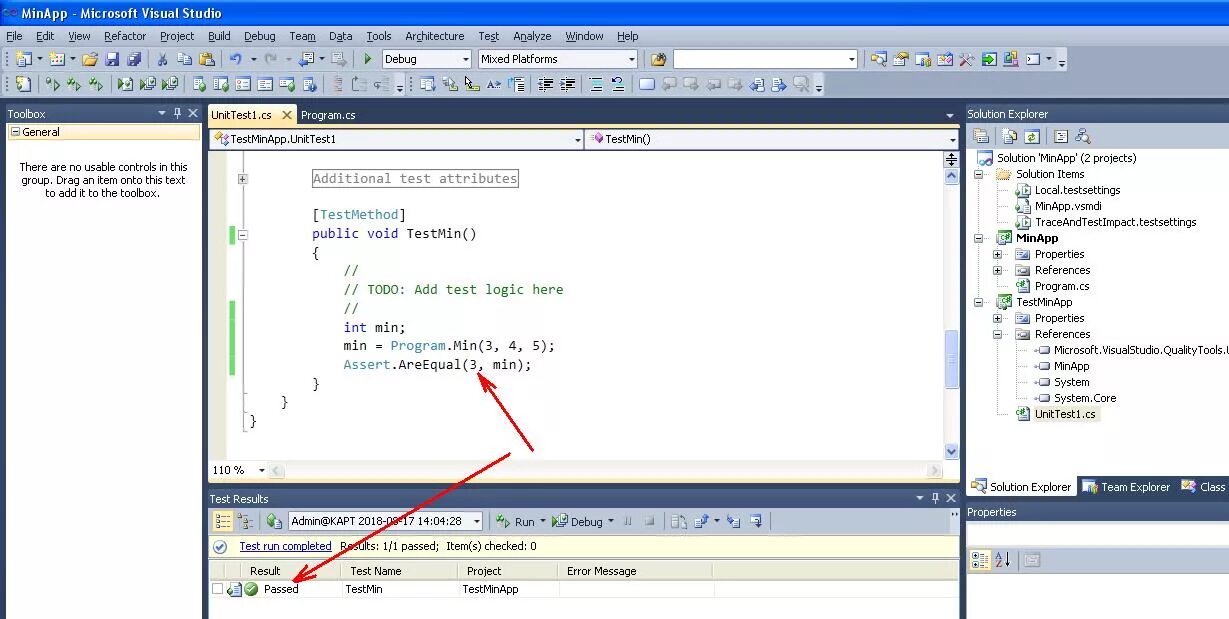This screenshot has width=1229, height=619.
Task: Open the Architecture menu
Action: click(x=435, y=36)
